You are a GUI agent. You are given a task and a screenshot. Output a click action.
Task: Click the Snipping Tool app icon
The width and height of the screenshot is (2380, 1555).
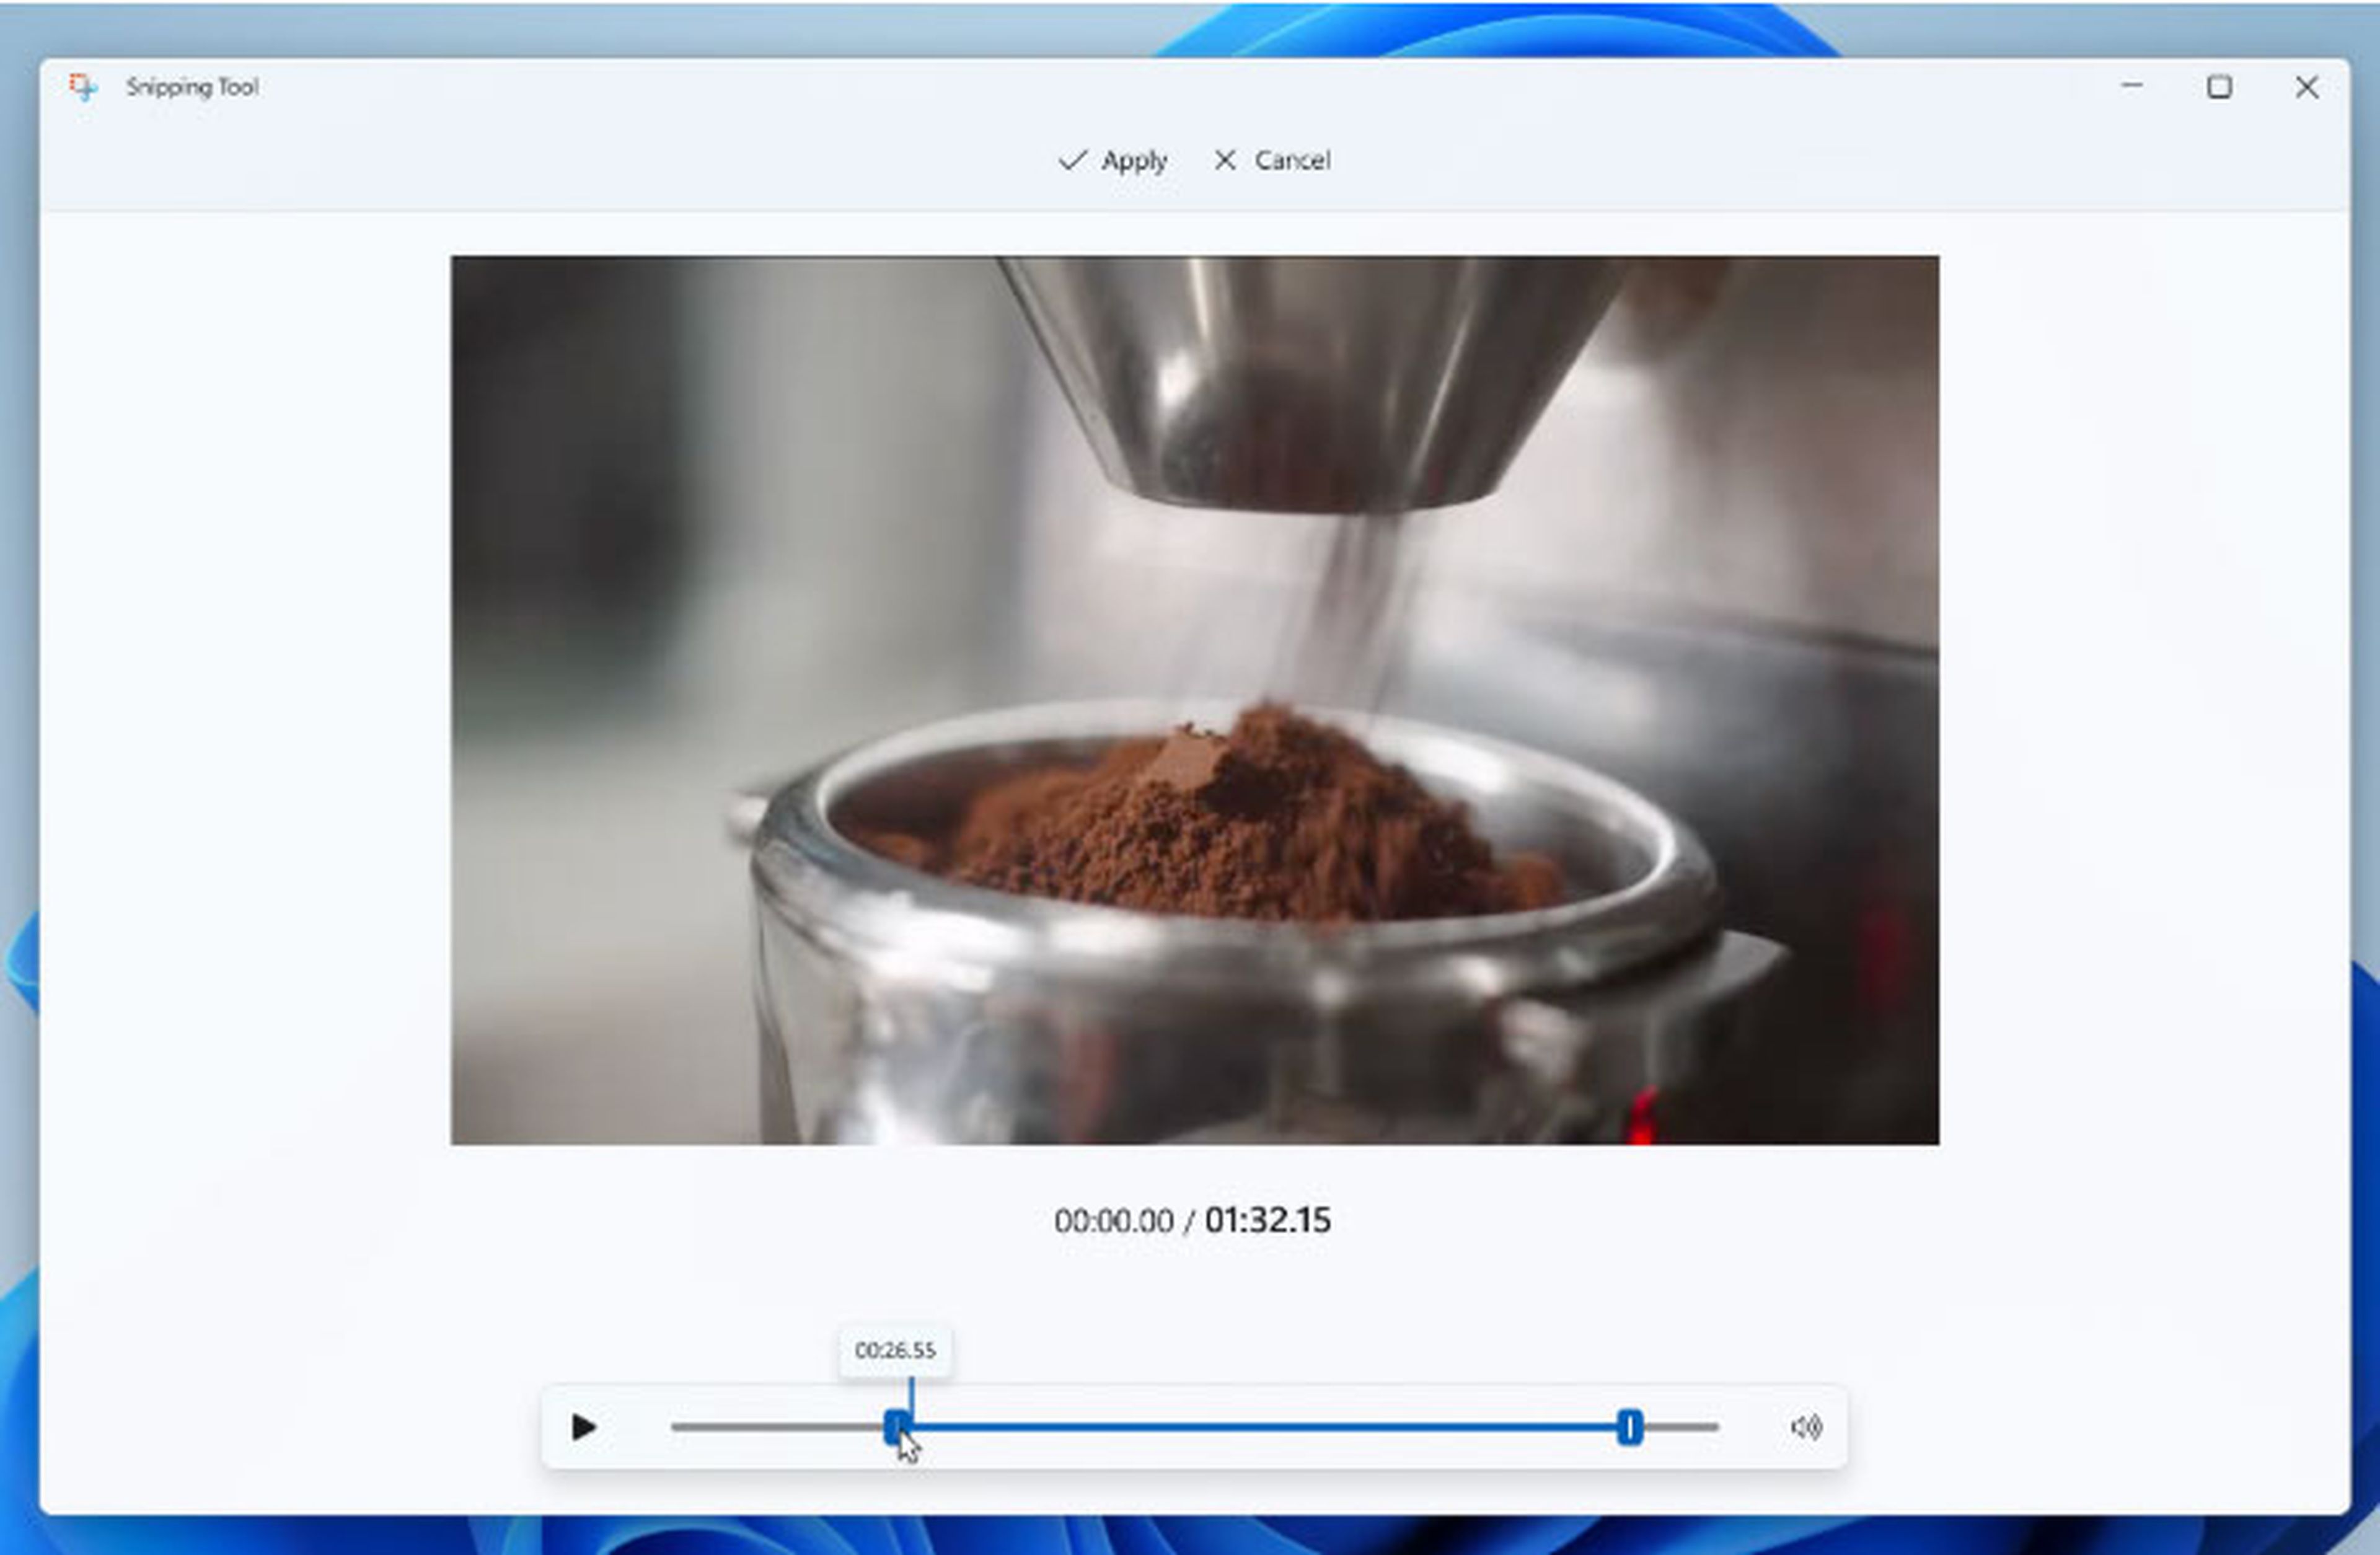(83, 87)
